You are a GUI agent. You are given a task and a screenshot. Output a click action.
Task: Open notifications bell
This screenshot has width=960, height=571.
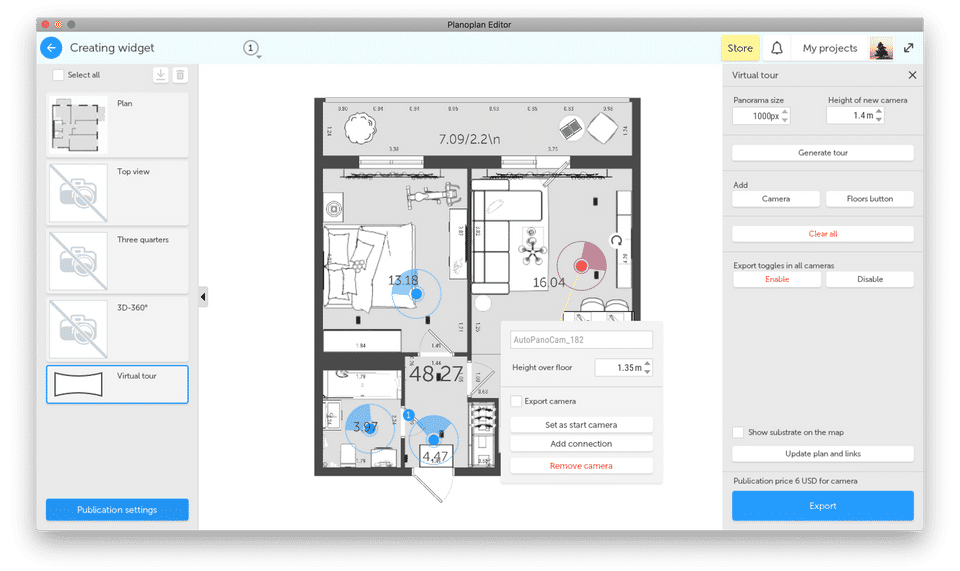point(776,48)
